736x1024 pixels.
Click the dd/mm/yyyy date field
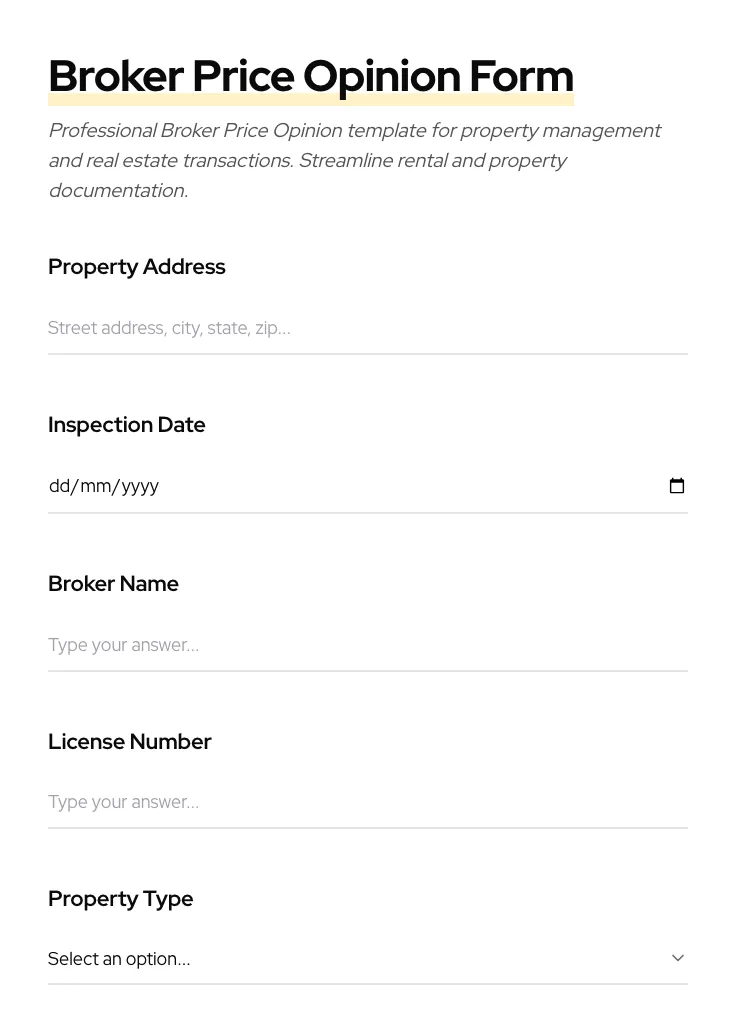[x=300, y=486]
